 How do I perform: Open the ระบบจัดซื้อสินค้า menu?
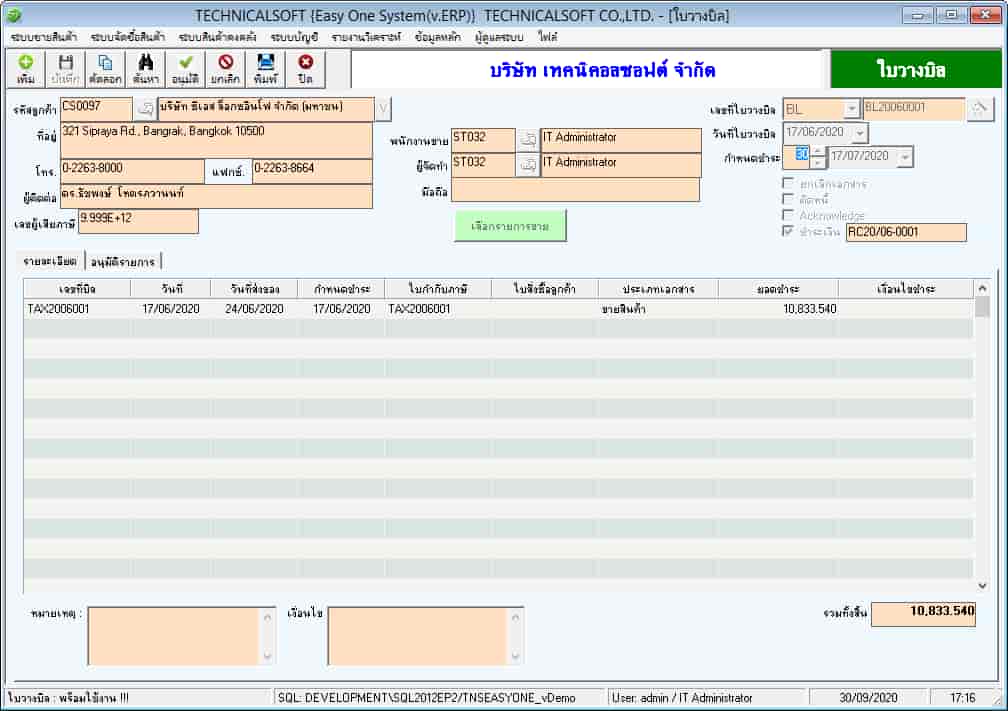point(128,37)
